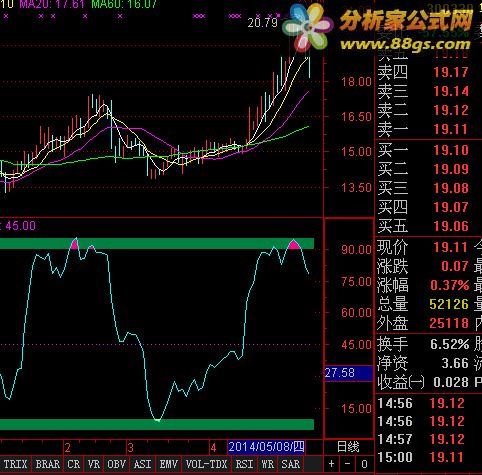Click buy-five price 19.06

[x=451, y=226]
